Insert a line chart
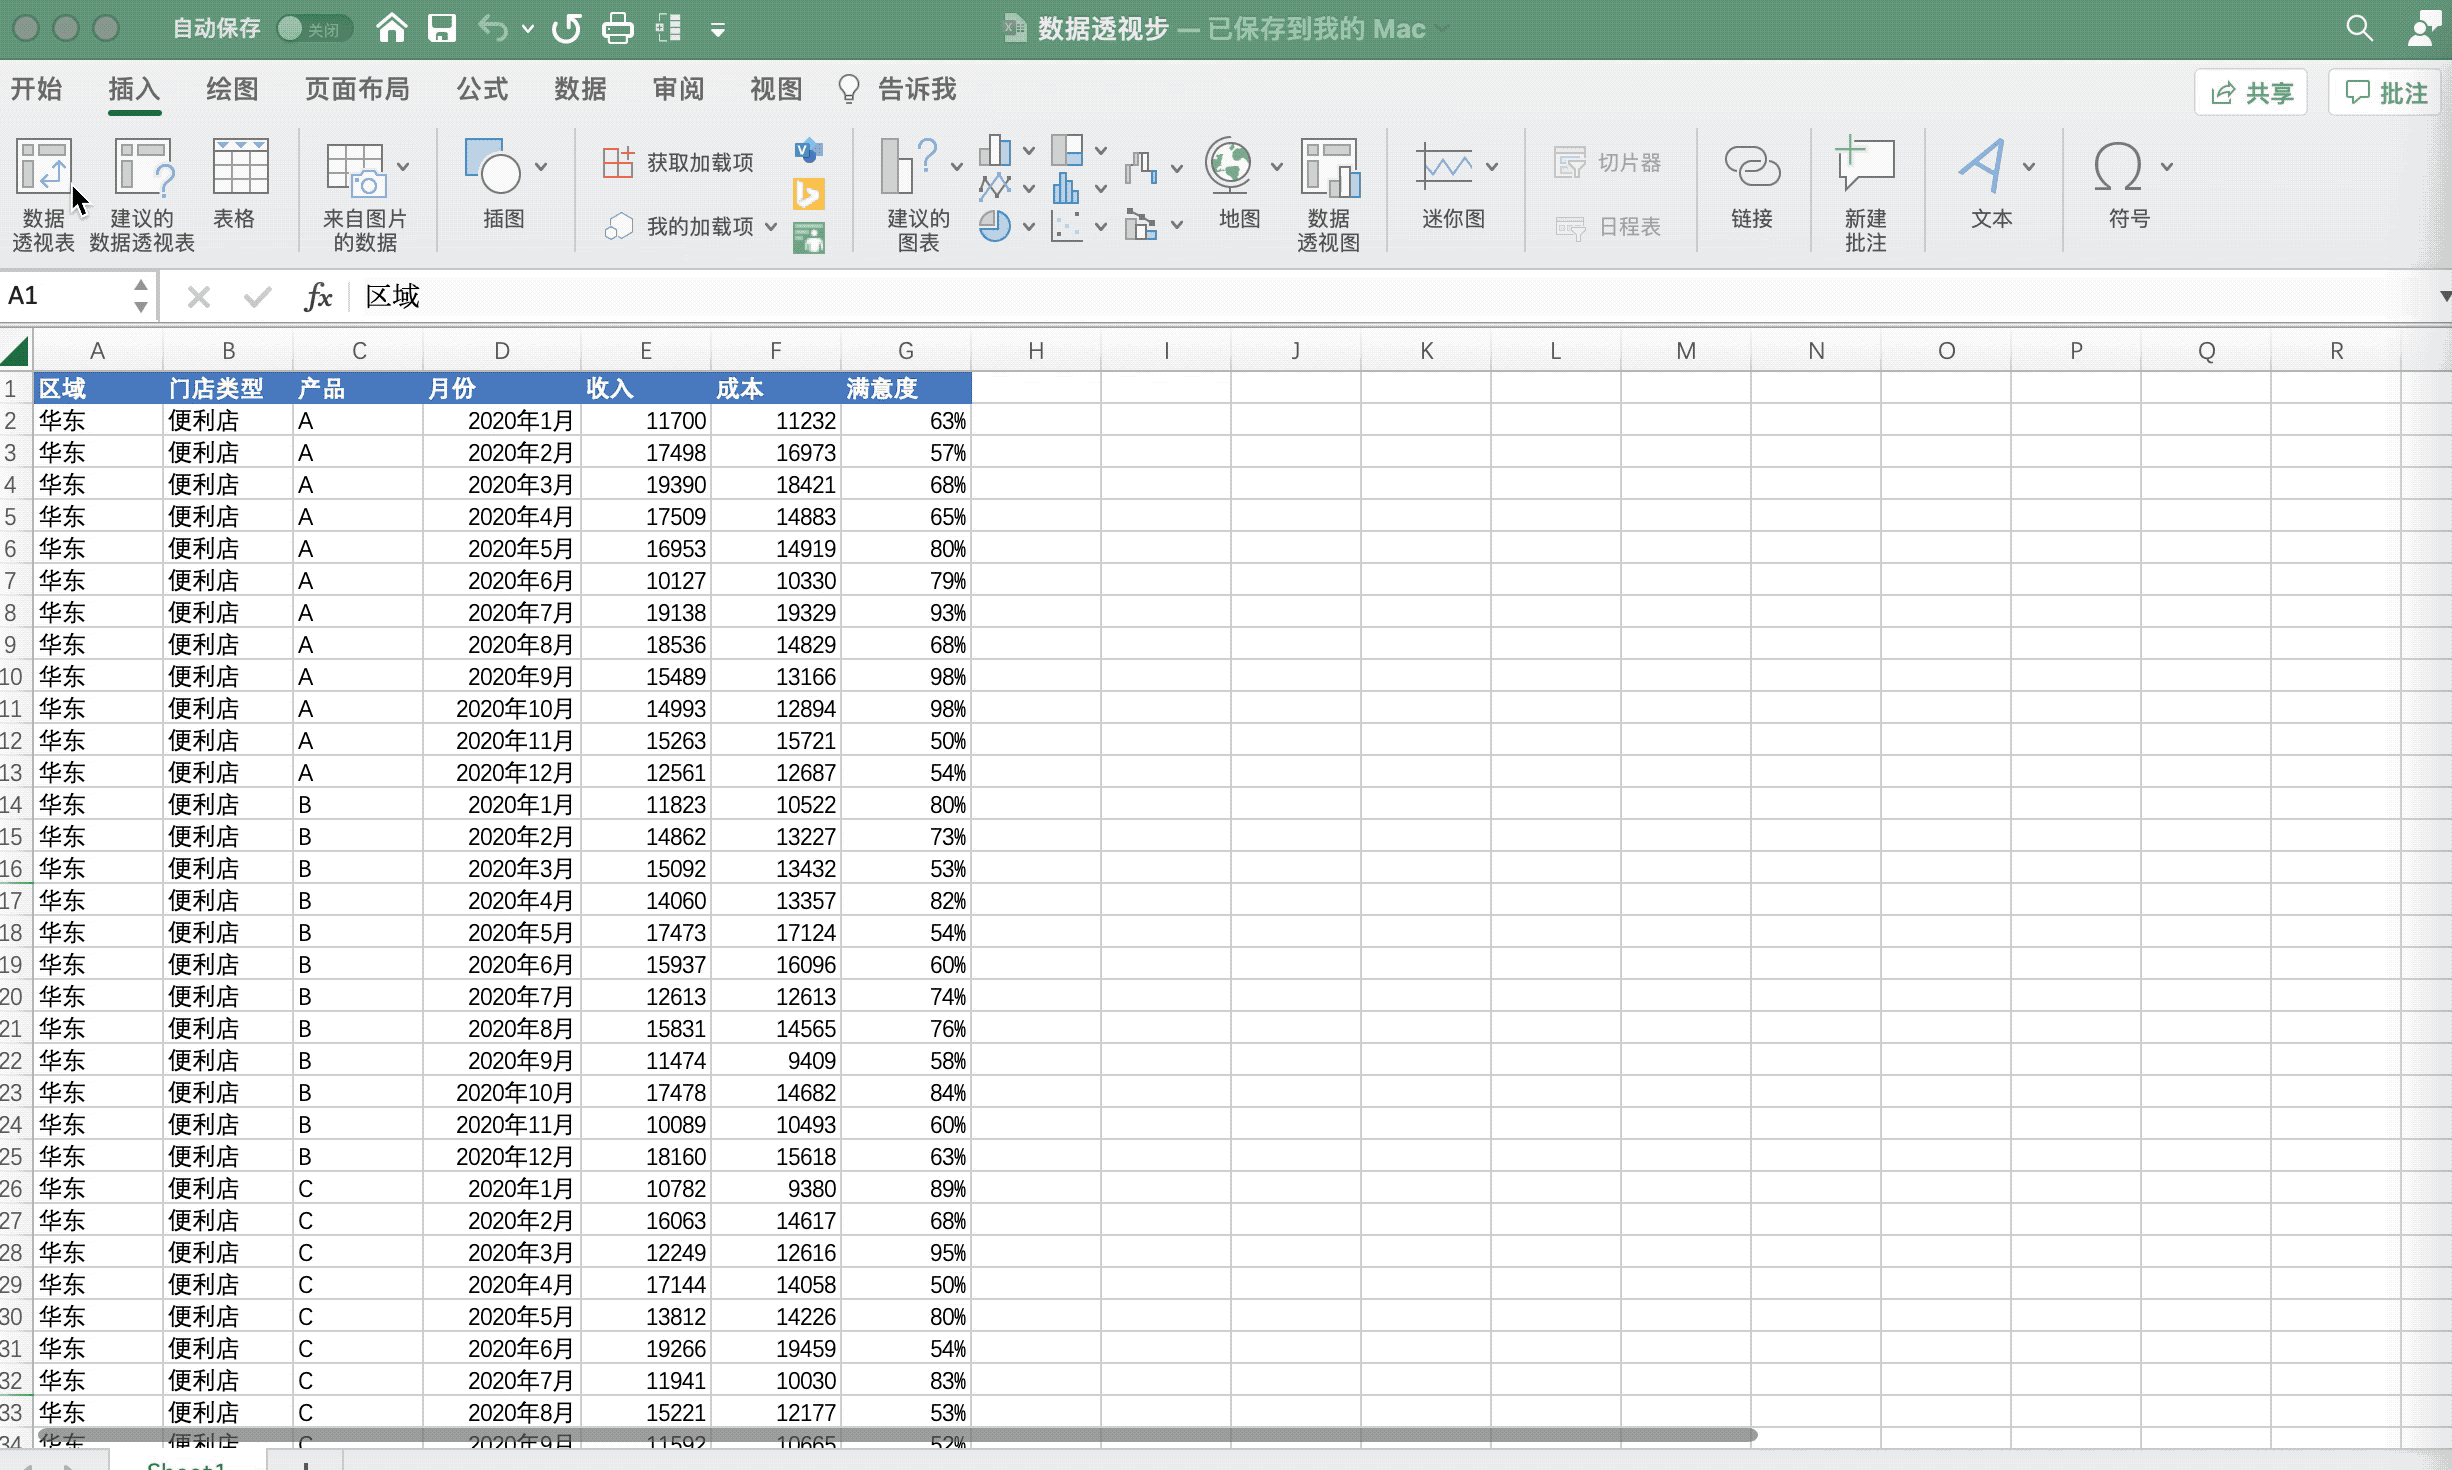2452x1470 pixels. [x=995, y=187]
